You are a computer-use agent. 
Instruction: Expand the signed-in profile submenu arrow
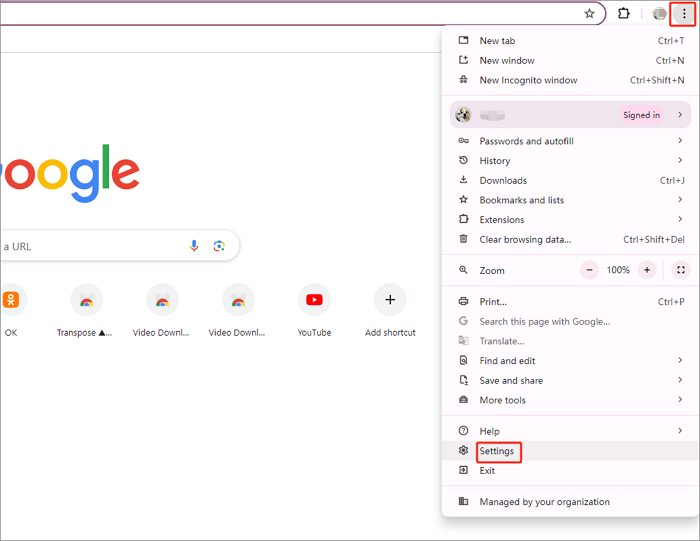click(680, 115)
